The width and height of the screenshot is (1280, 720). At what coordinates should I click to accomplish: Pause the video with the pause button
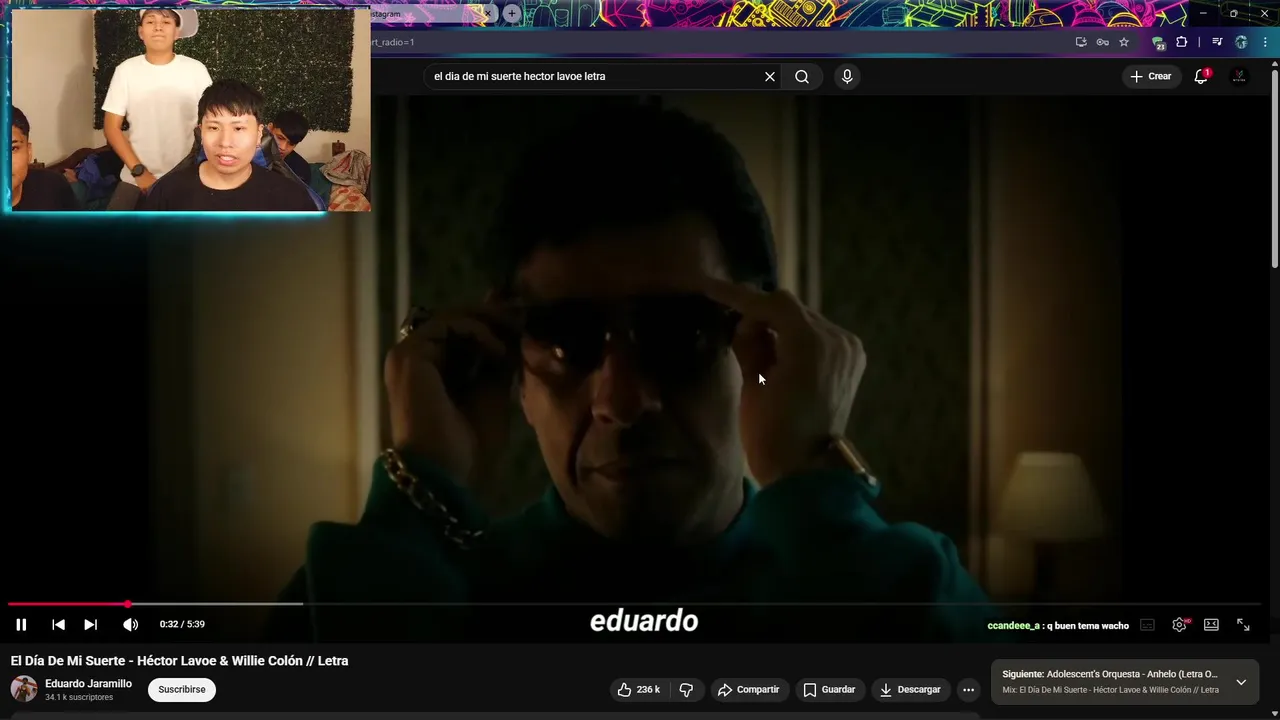pos(21,624)
